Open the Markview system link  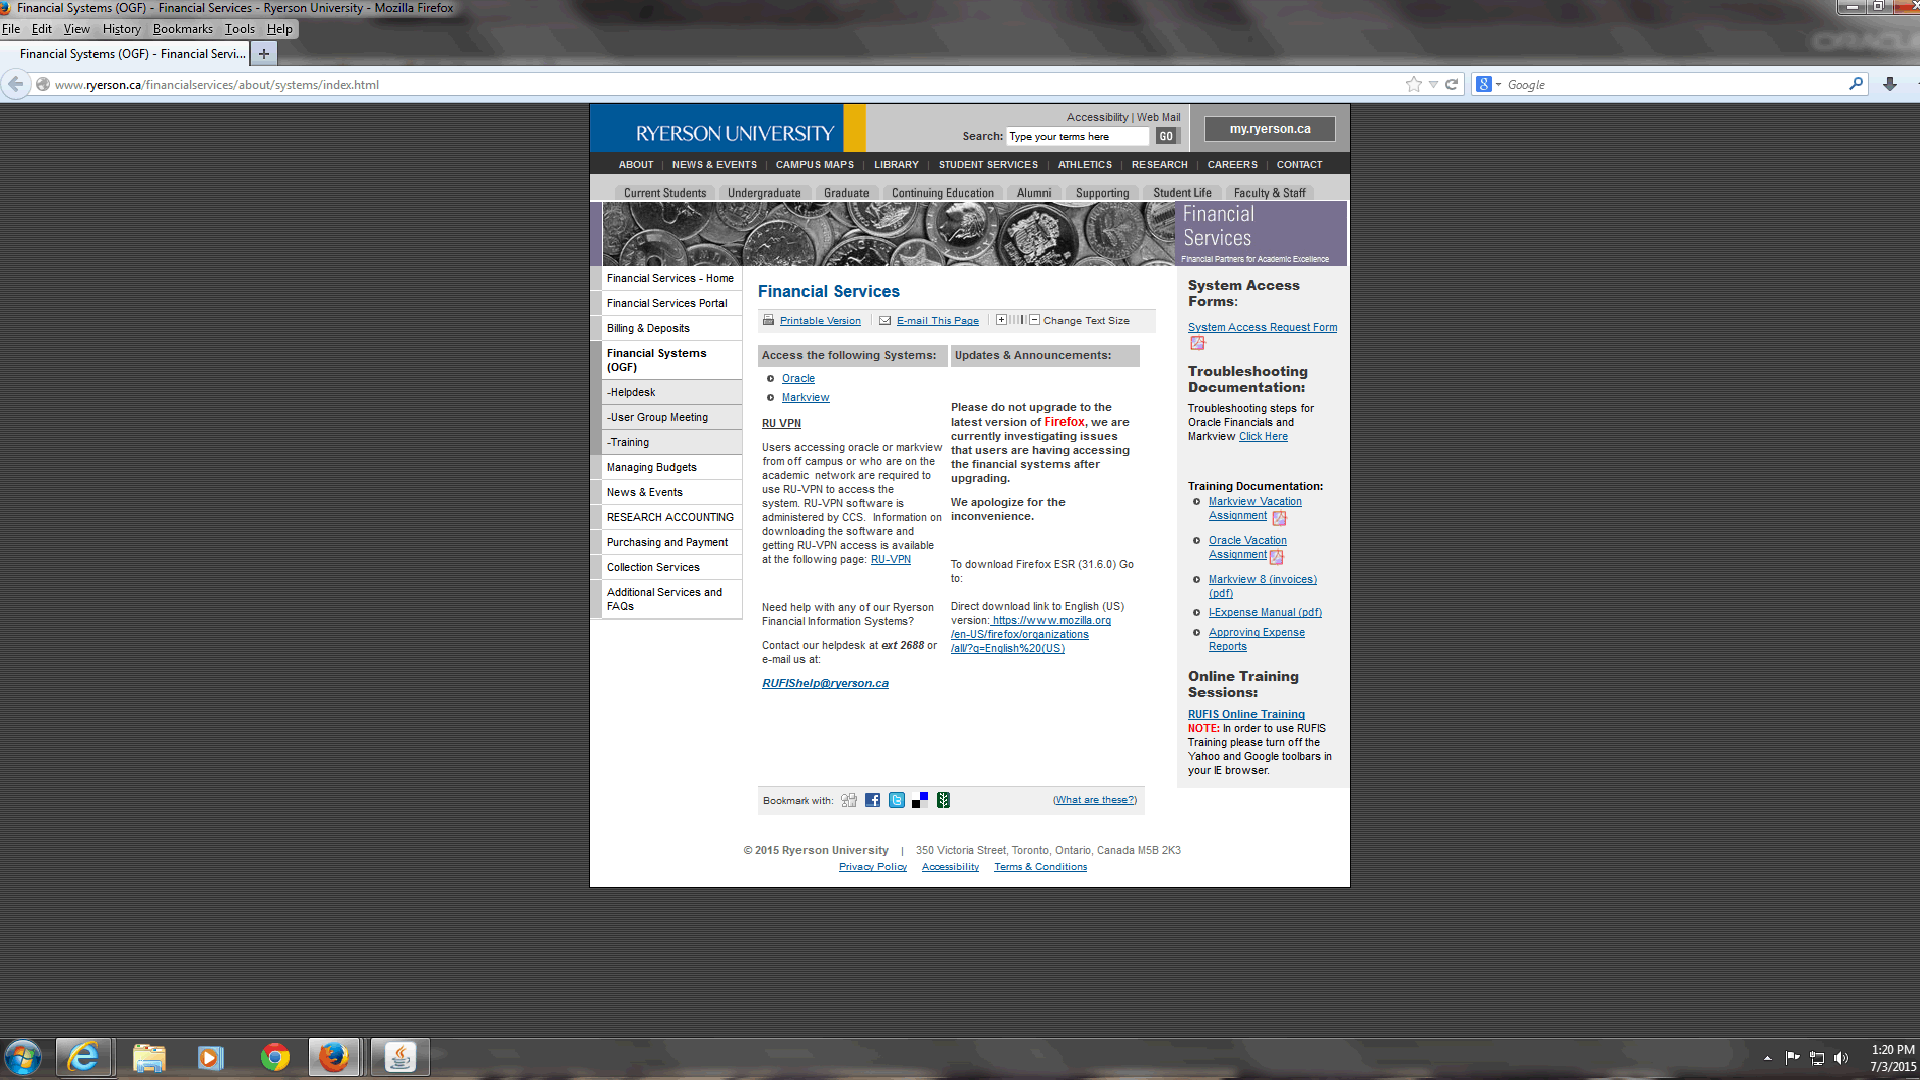click(805, 397)
